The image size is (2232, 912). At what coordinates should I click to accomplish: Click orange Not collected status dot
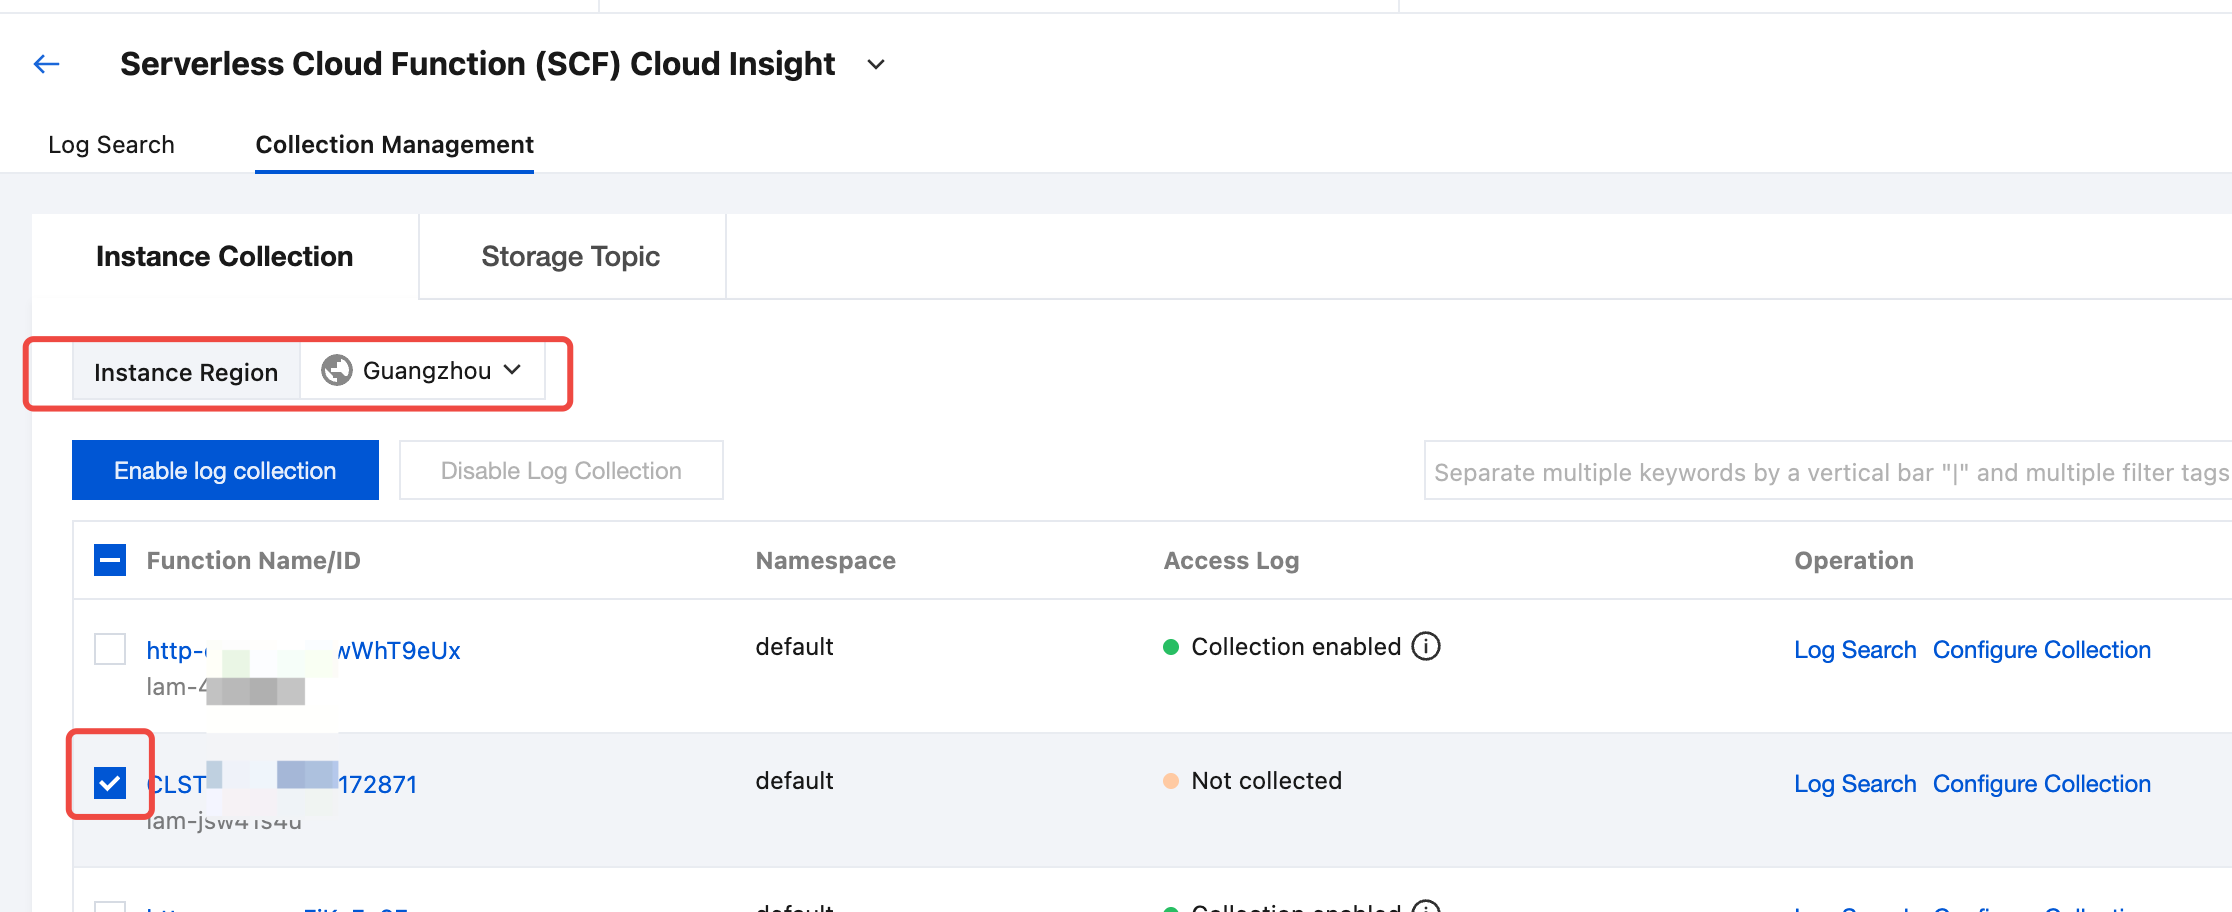coord(1171,781)
